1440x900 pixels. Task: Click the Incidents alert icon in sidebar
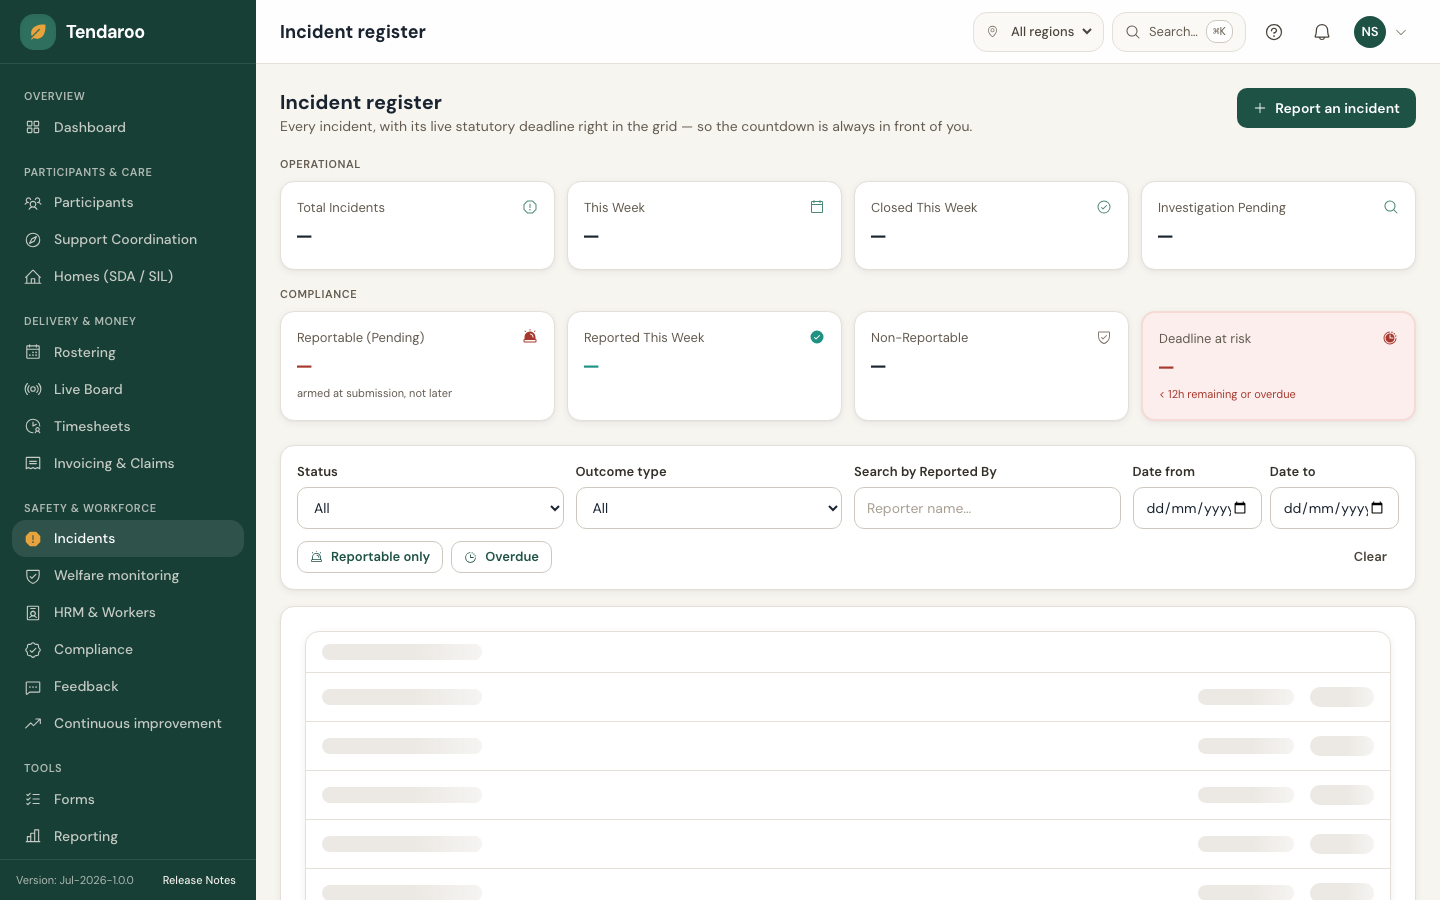pyautogui.click(x=33, y=538)
